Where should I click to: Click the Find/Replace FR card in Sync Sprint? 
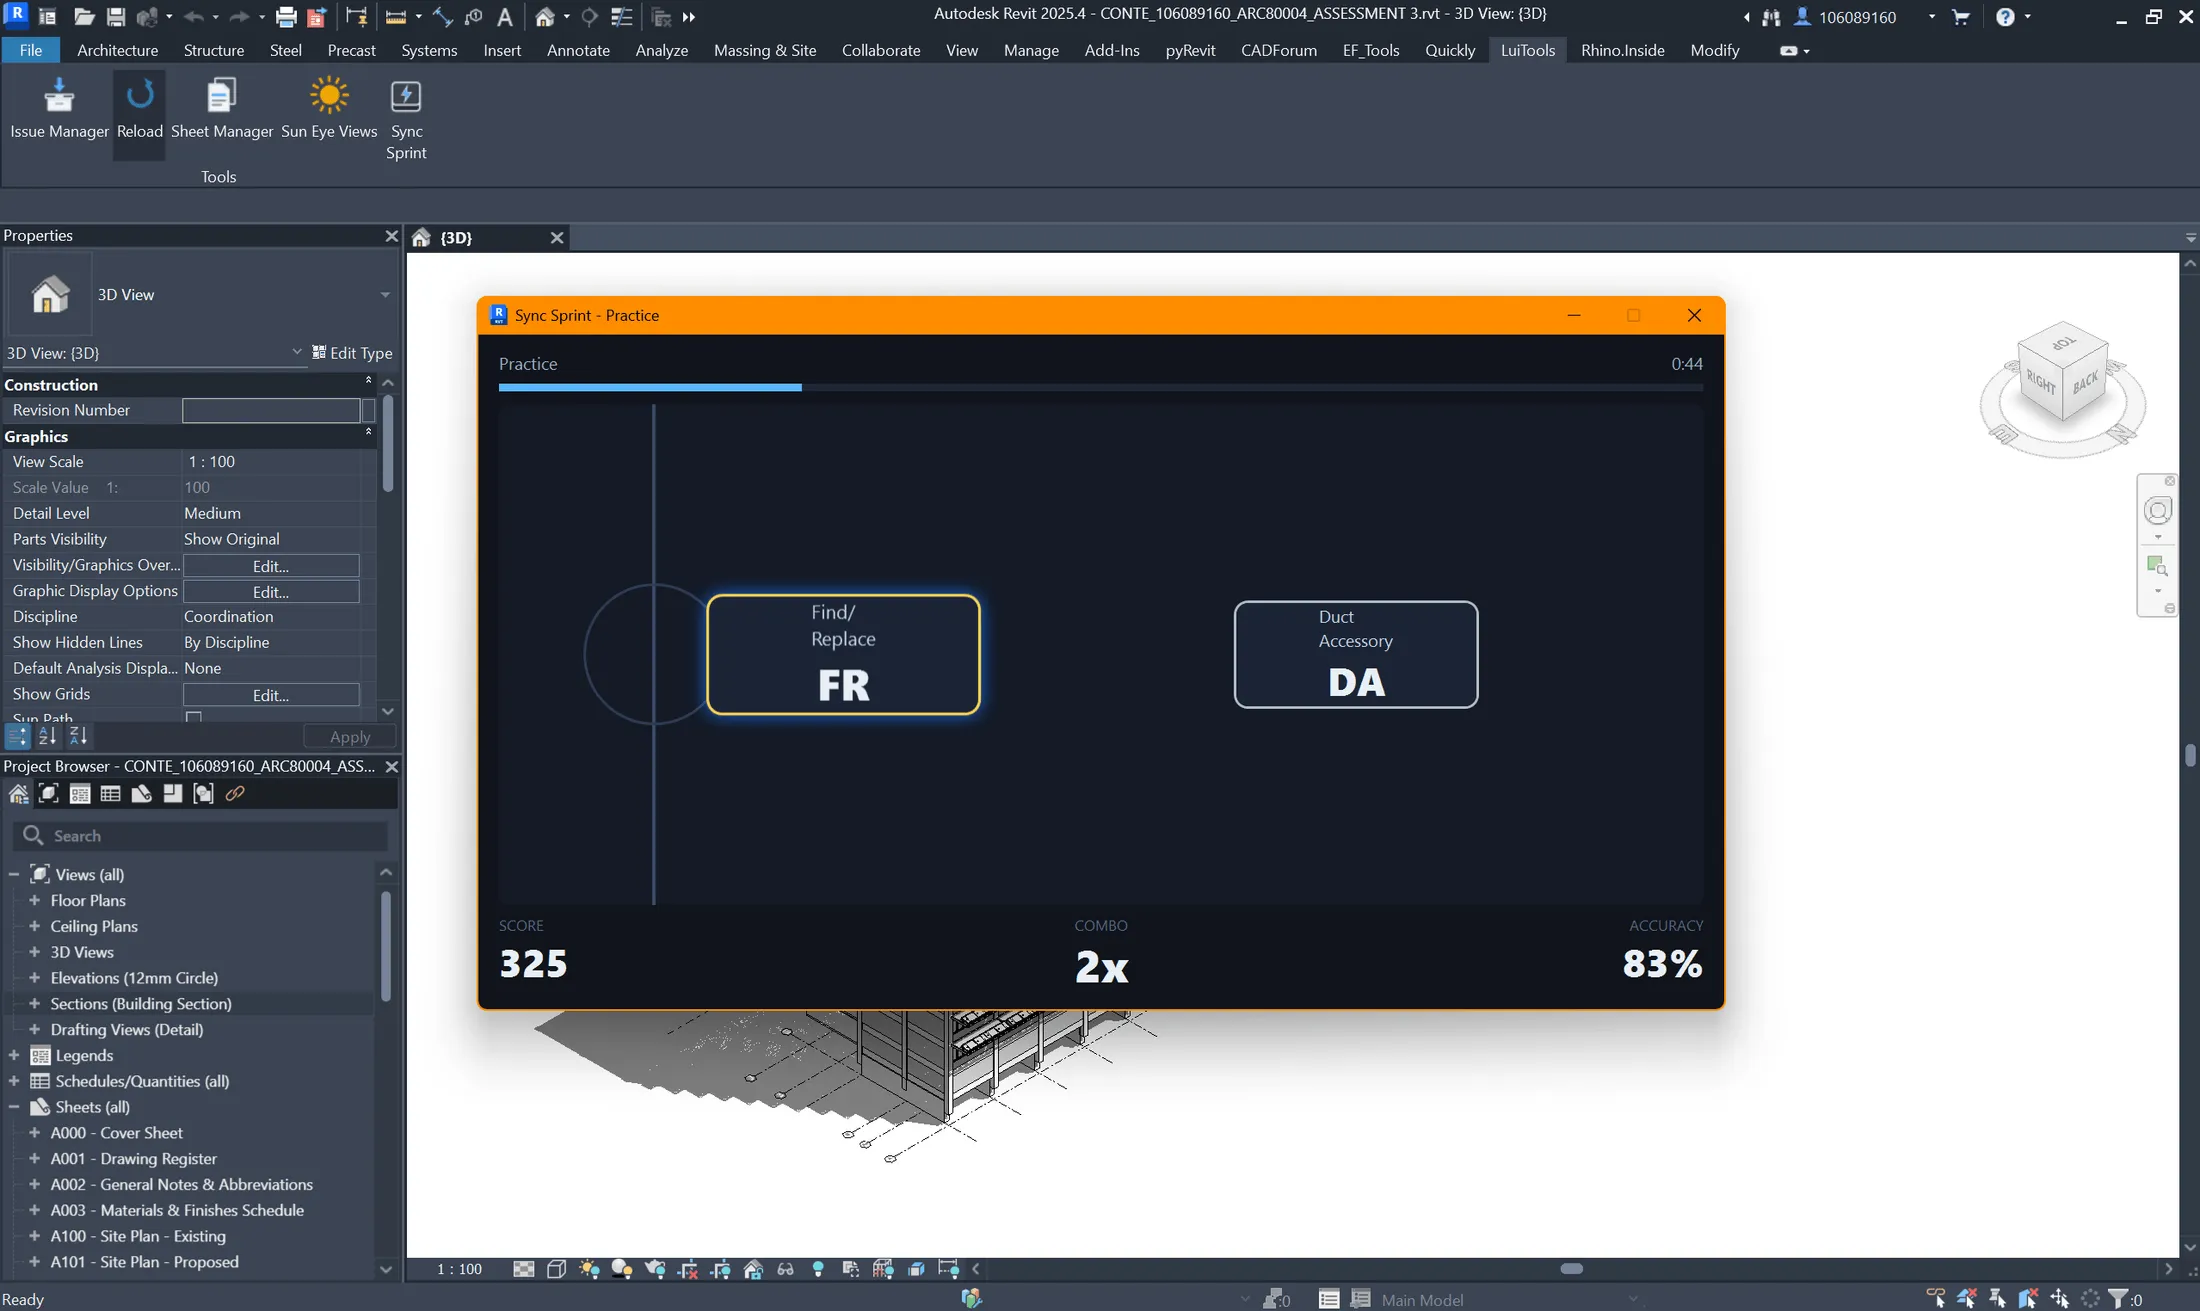[843, 655]
